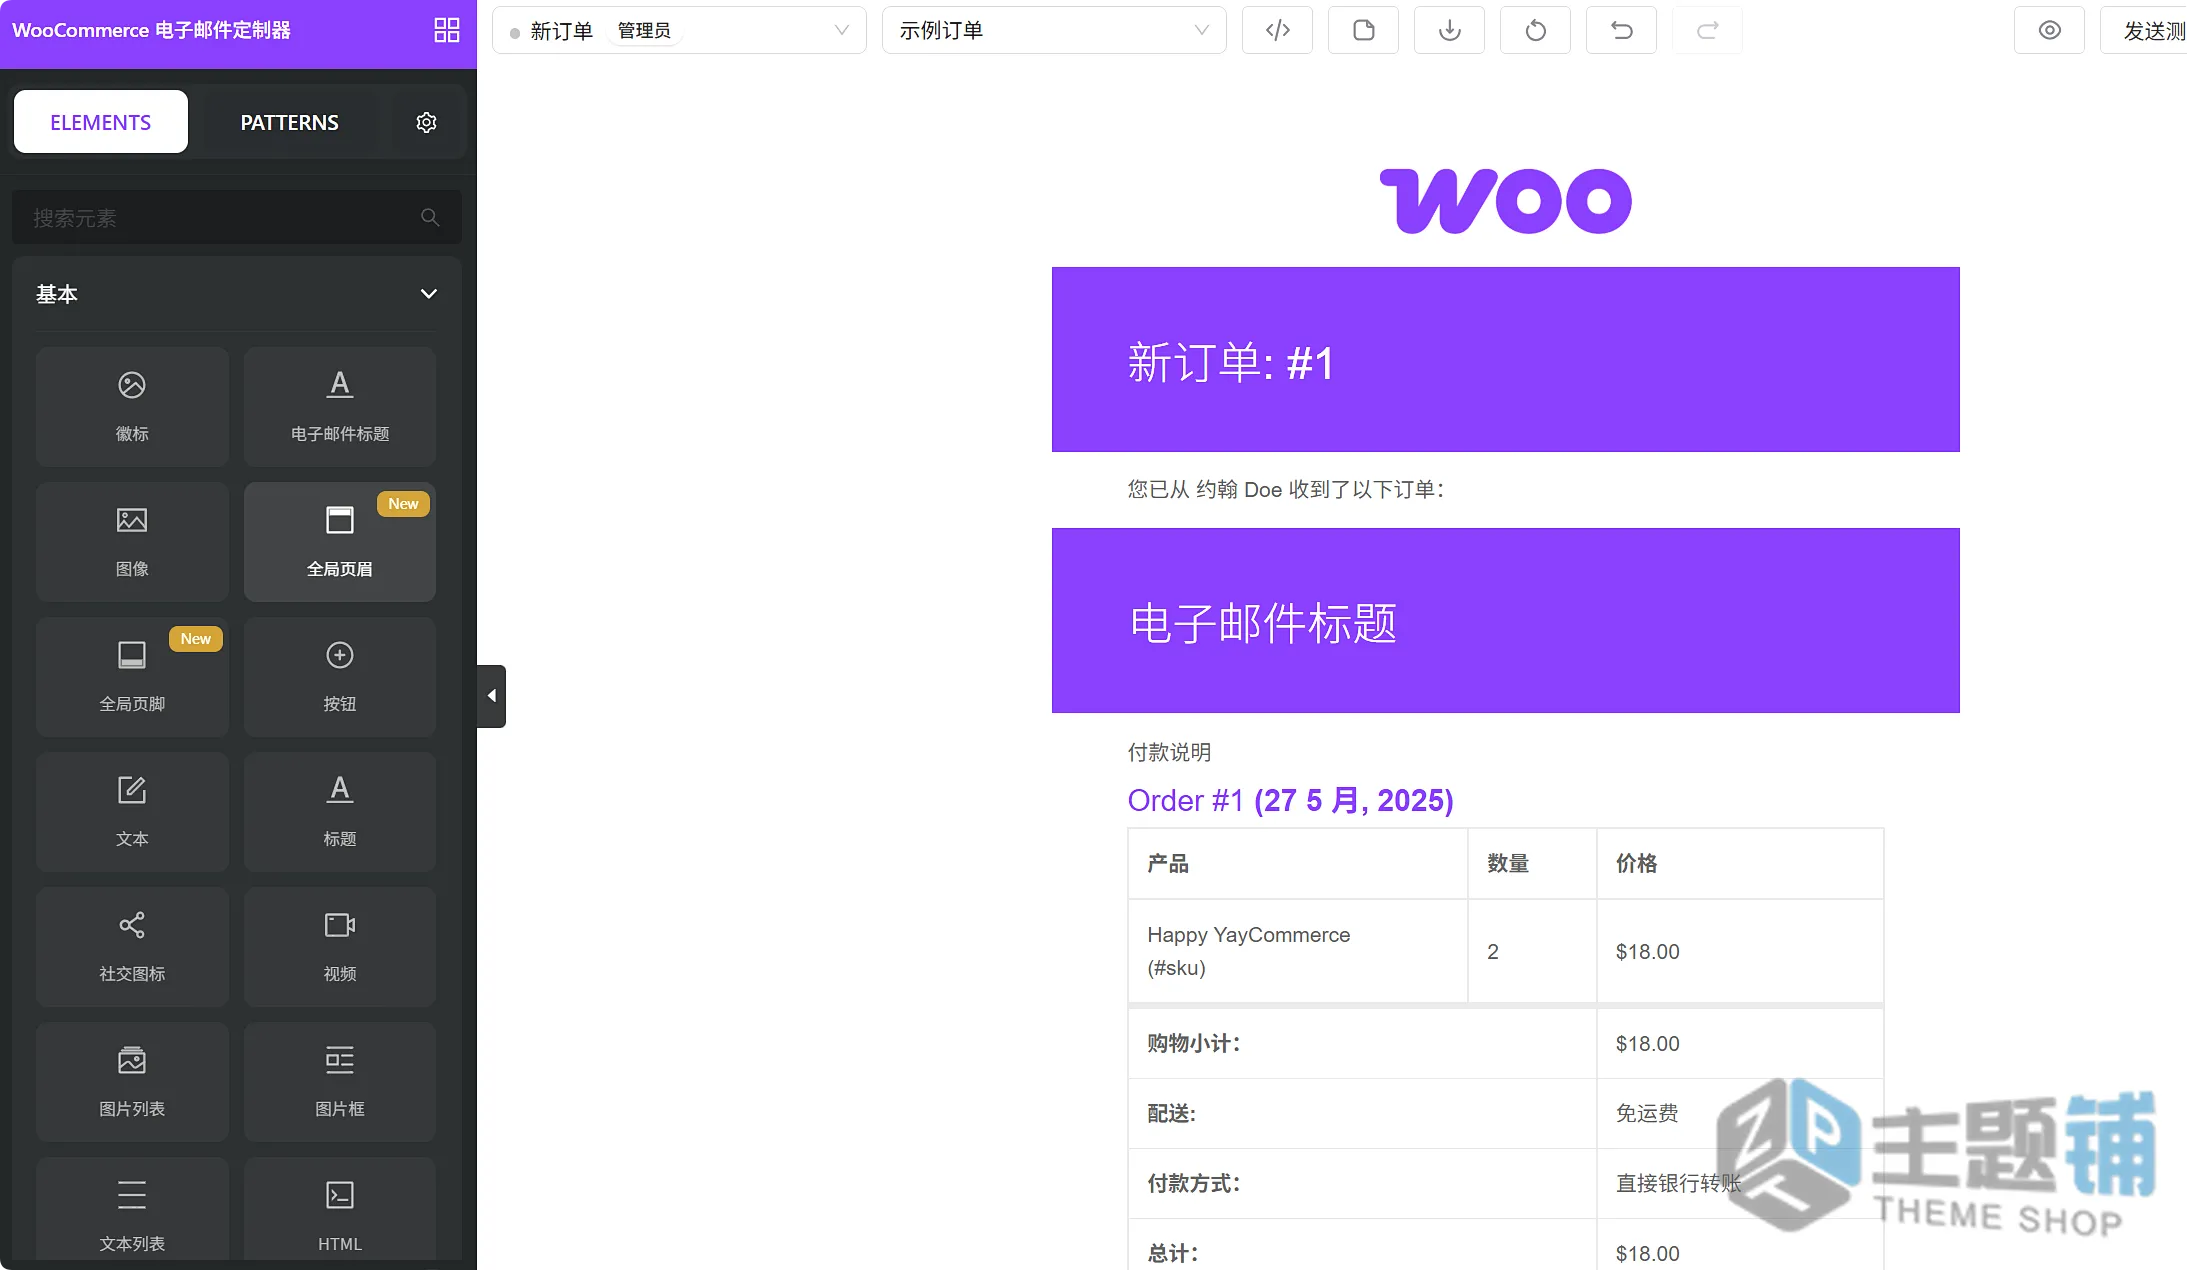The image size is (2187, 1270).
Task: Switch to the PATTERNS tab
Action: [x=290, y=122]
